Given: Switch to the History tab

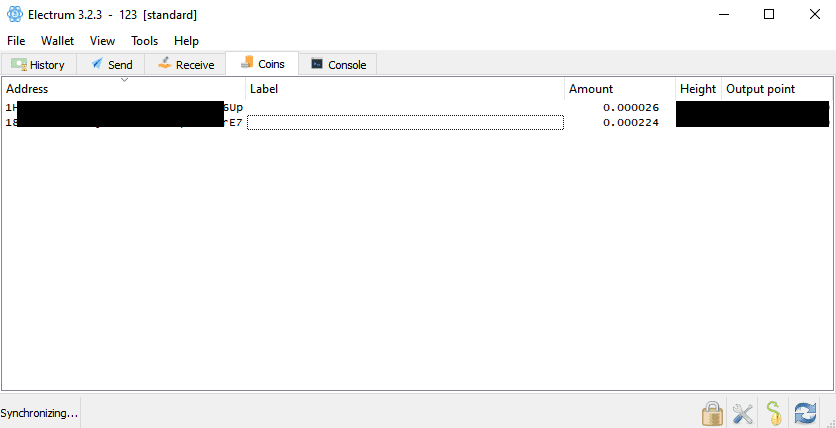Looking at the screenshot, I should click(38, 65).
